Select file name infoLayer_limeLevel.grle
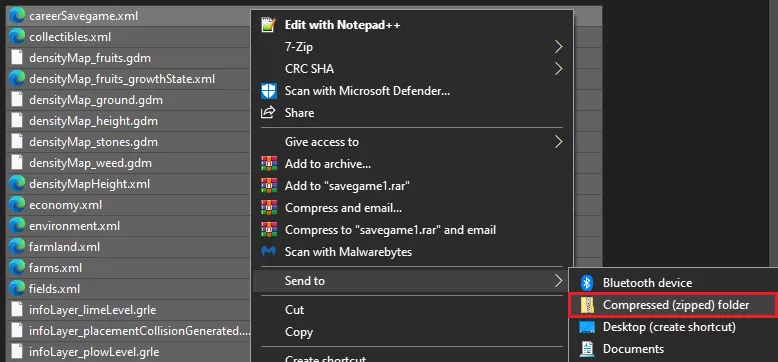The image size is (778, 362). [92, 310]
